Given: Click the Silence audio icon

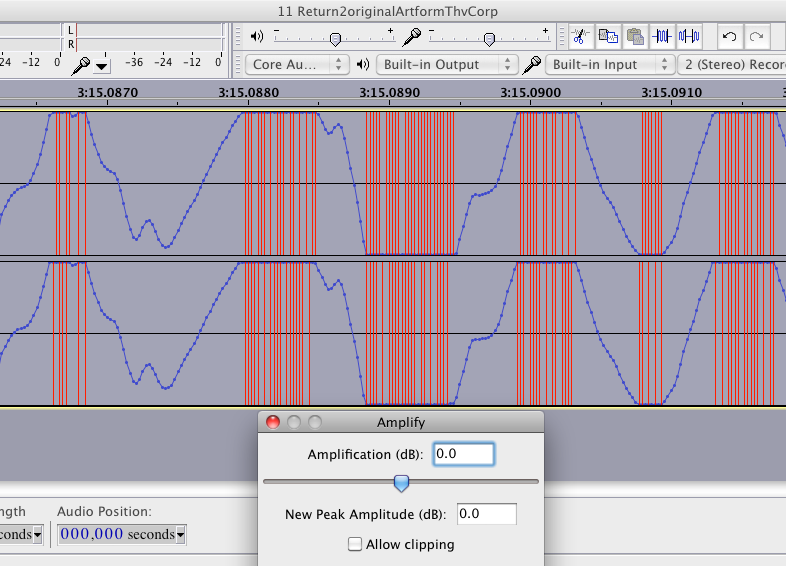Looking at the screenshot, I should [689, 36].
